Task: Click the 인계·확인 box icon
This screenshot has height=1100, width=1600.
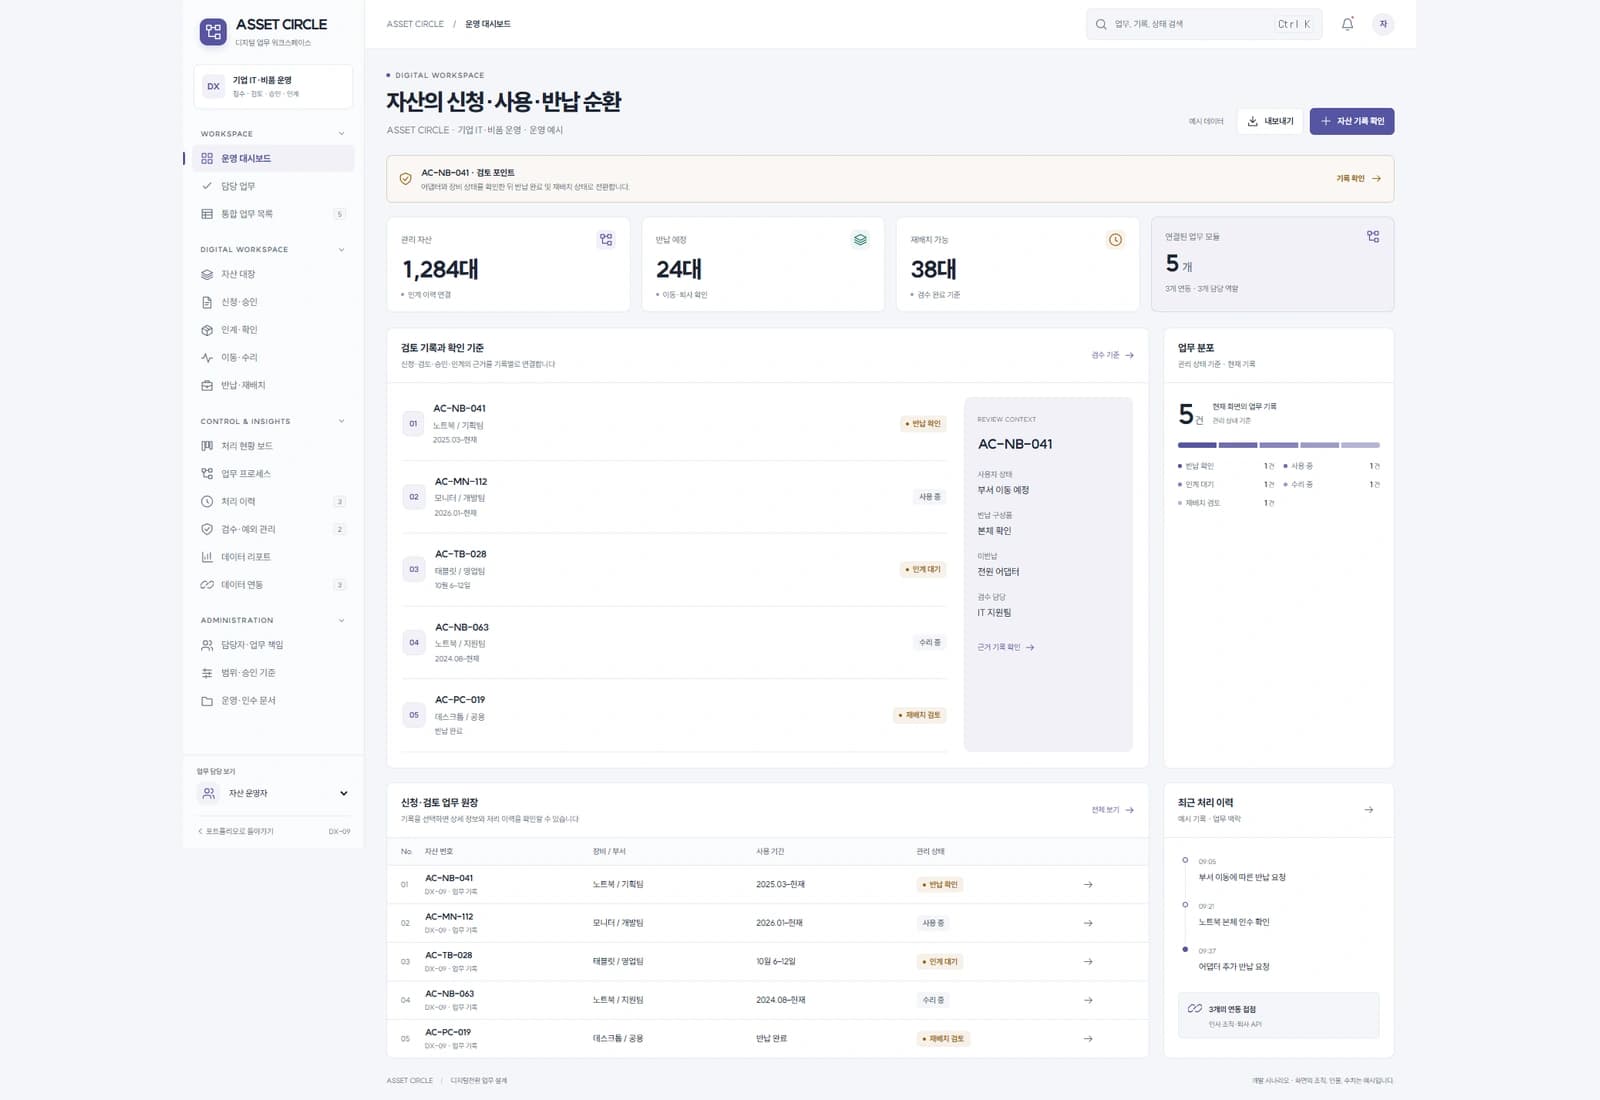Action: coord(207,330)
